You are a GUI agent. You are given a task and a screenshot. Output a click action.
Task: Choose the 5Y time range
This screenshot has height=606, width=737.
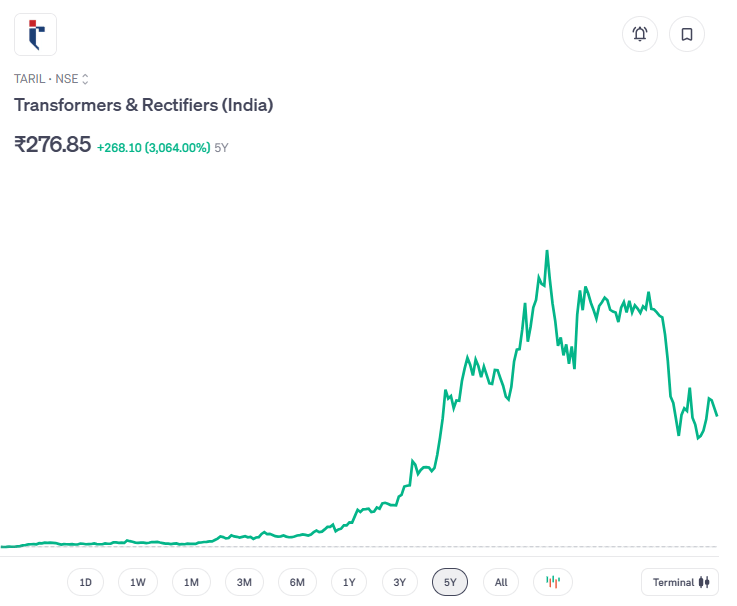coord(450,582)
